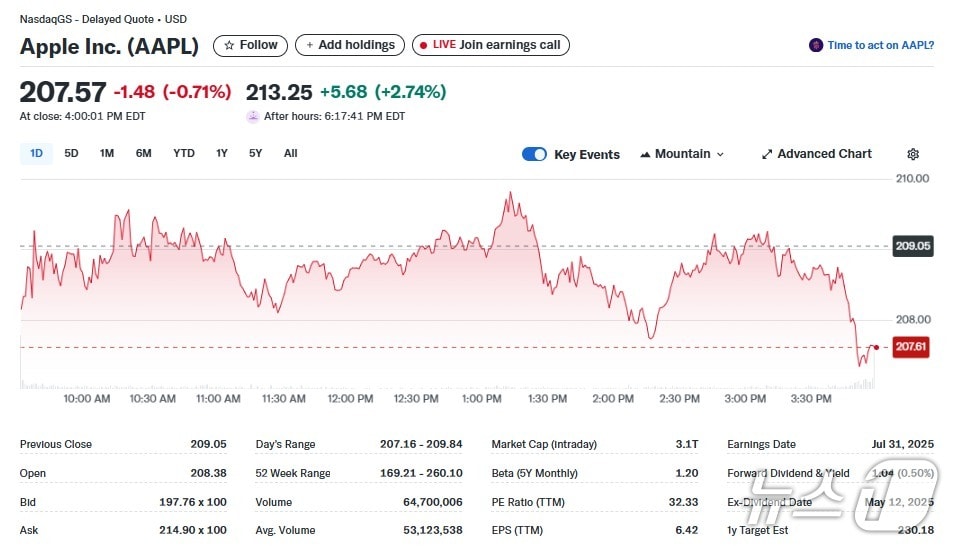Viewport: 953px width, 546px height.
Task: Click the plus icon in Add holdings
Action: click(x=310, y=45)
